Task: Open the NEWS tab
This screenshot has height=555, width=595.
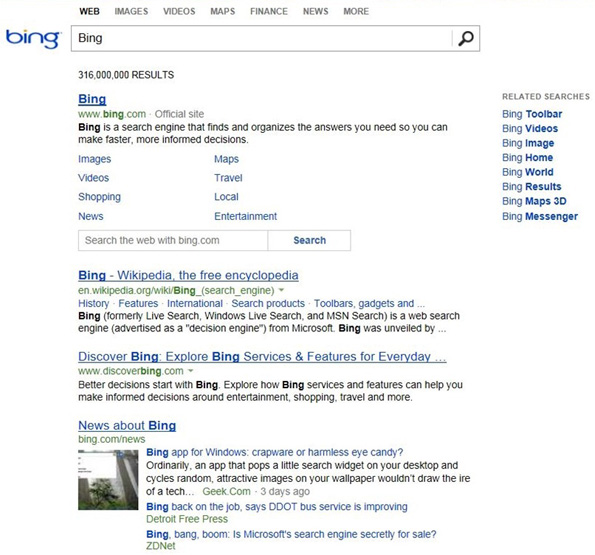Action: pos(315,11)
